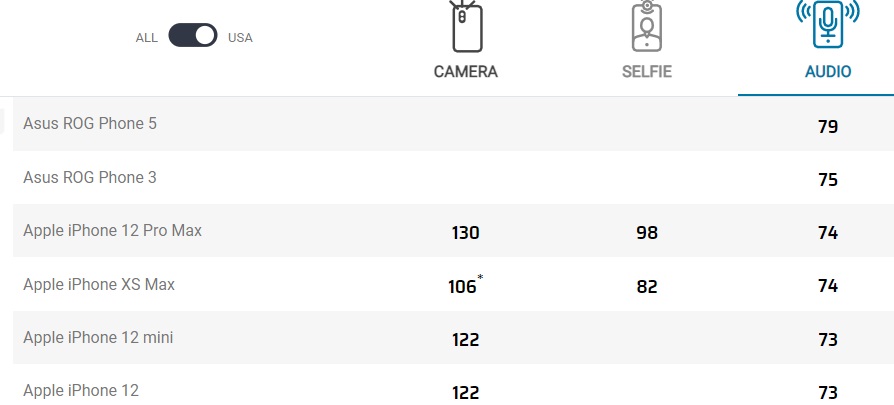
Task: Open the Apple iPhone 12 mini entry
Action: click(98, 338)
